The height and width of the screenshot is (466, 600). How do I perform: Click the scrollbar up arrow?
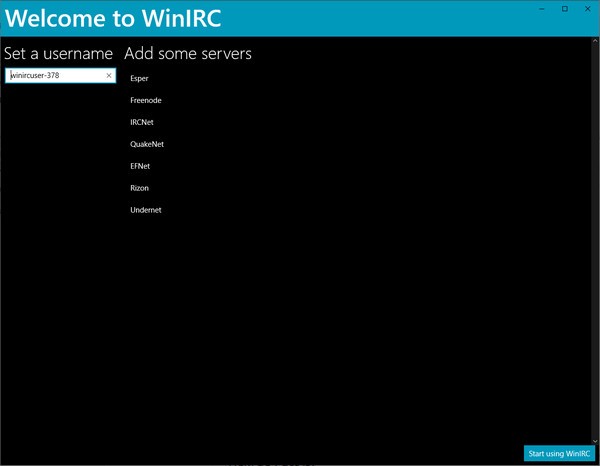pyautogui.click(x=595, y=40)
